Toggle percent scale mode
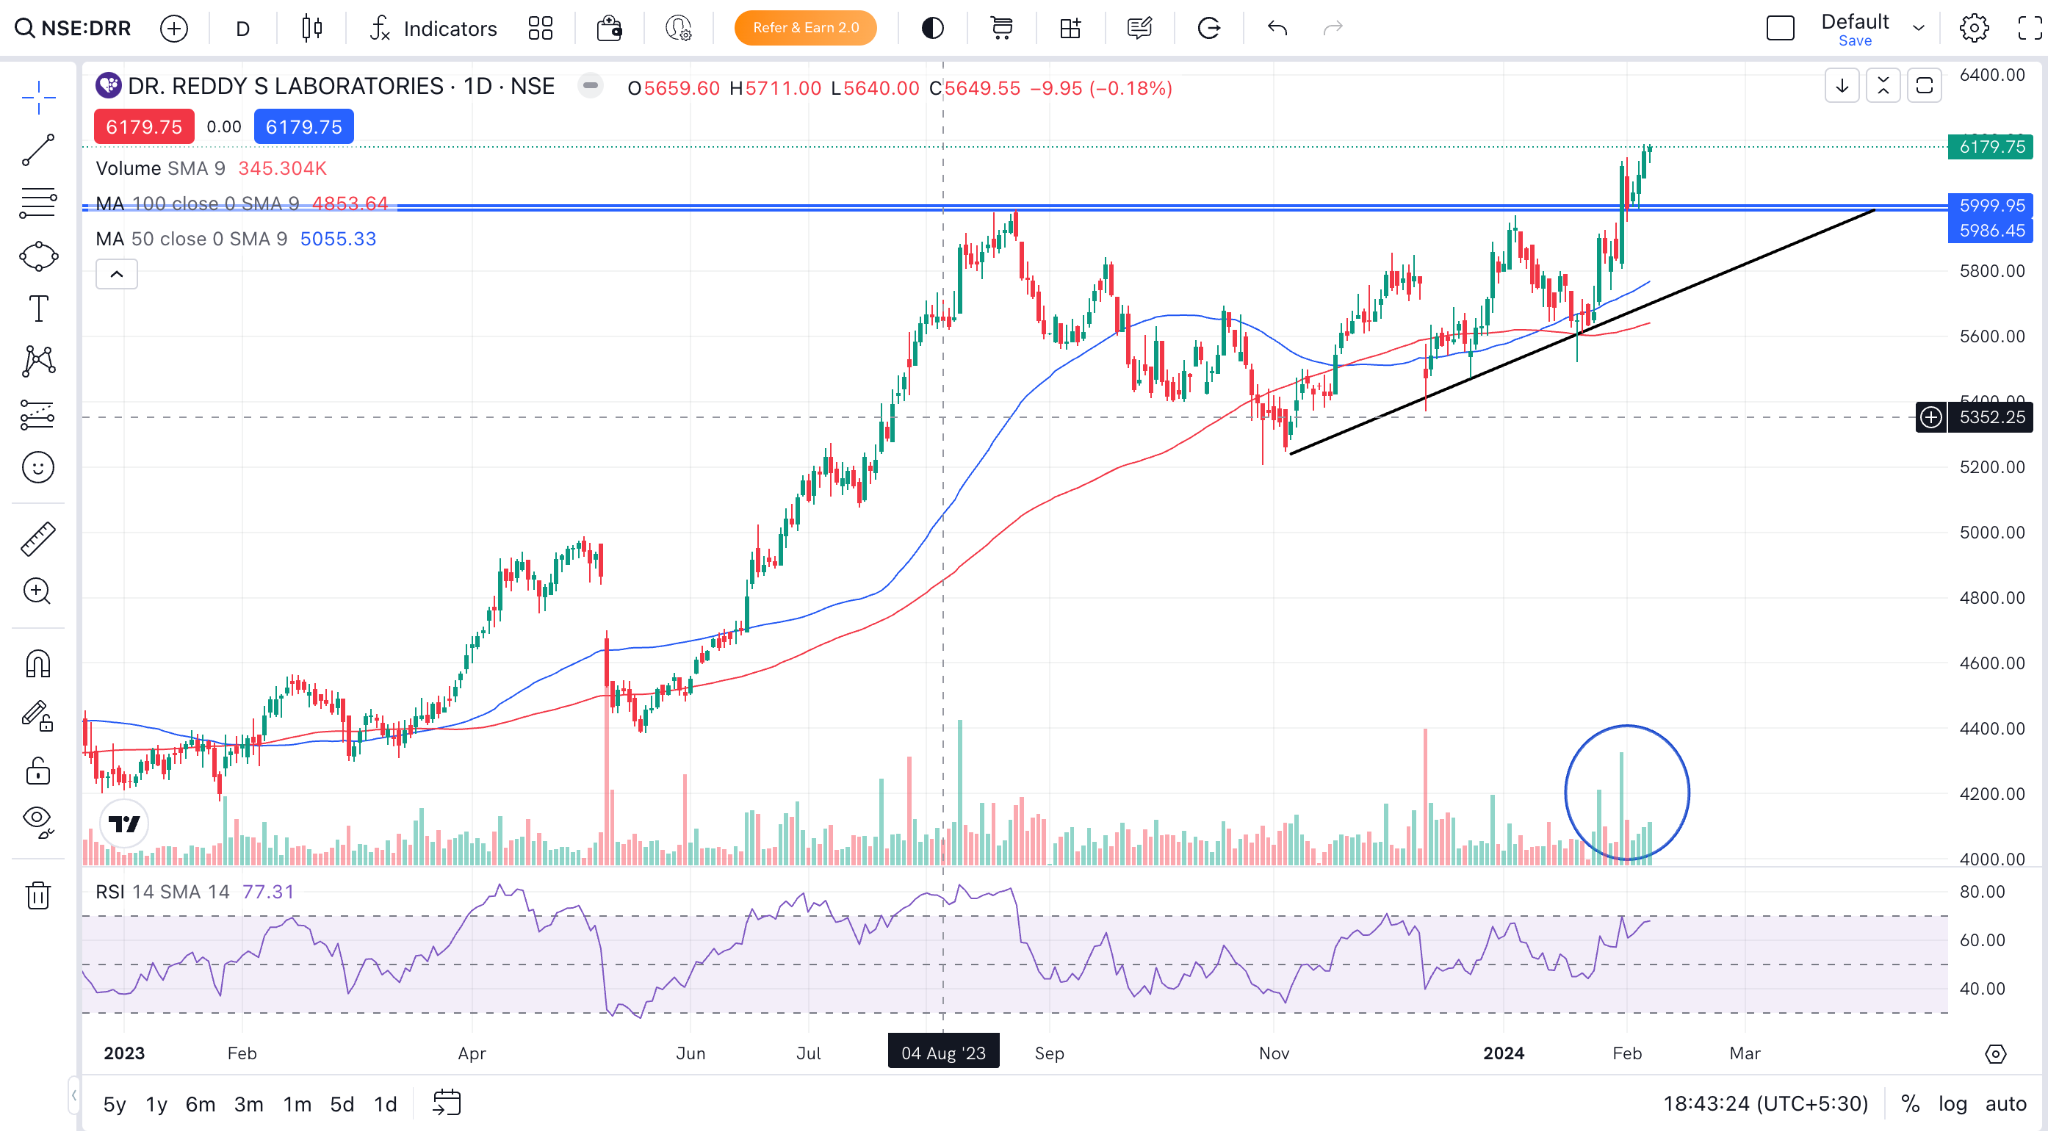Screen dimensions: 2048x1131 [x=1910, y=1104]
